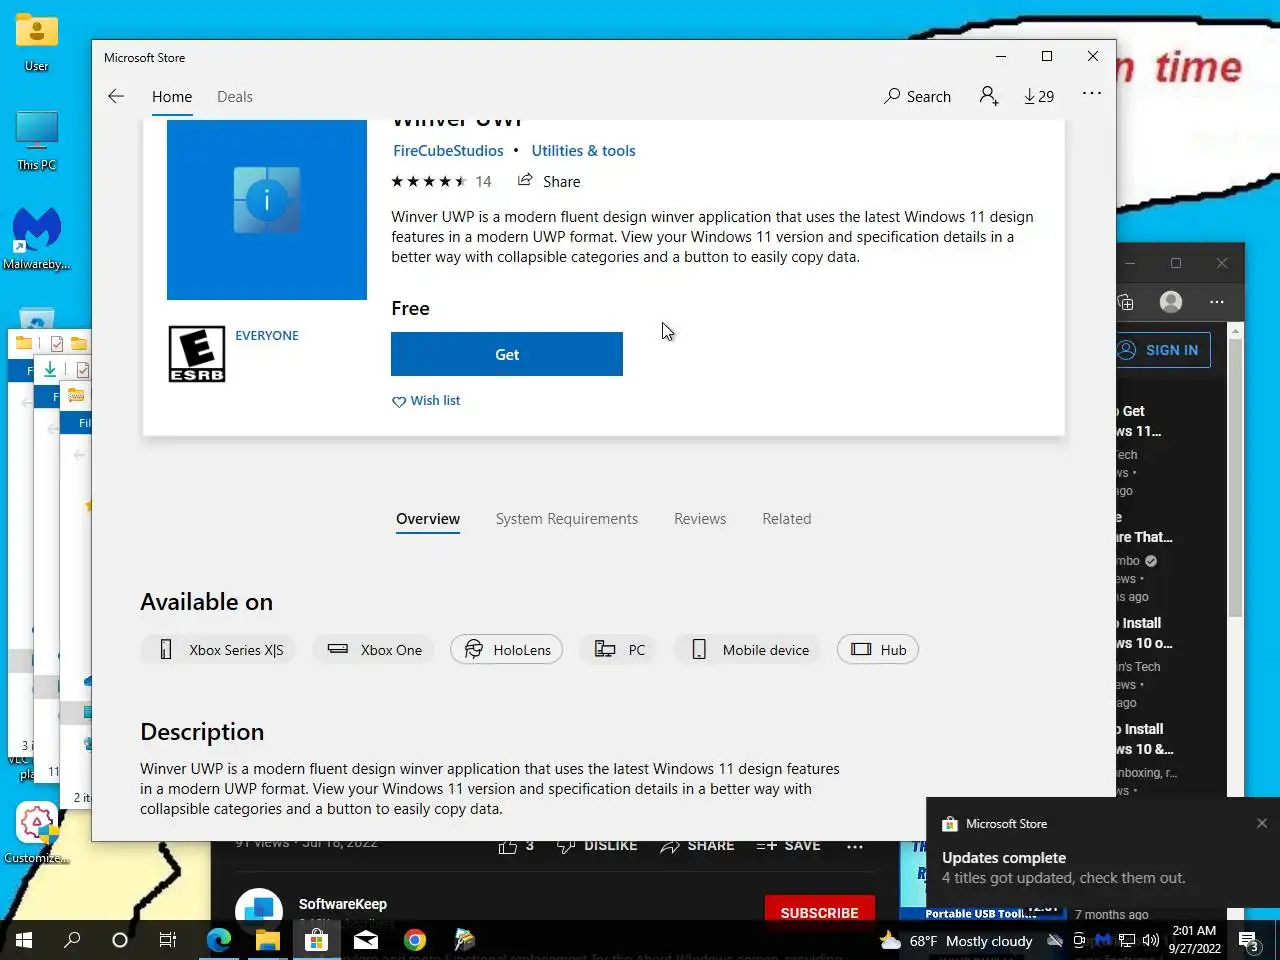The image size is (1280, 960).
Task: Open the network tray icon
Action: (x=1127, y=941)
